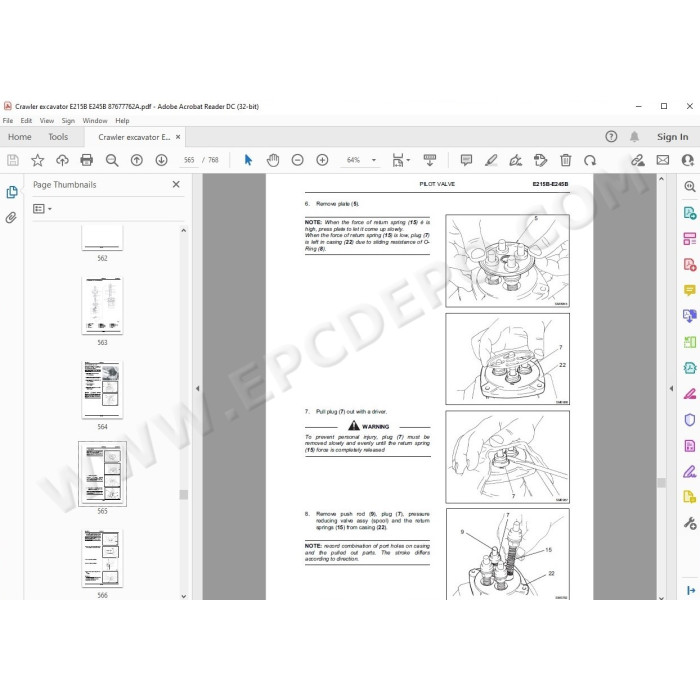Click the scrolling mode read icon

pyautogui.click(x=429, y=160)
